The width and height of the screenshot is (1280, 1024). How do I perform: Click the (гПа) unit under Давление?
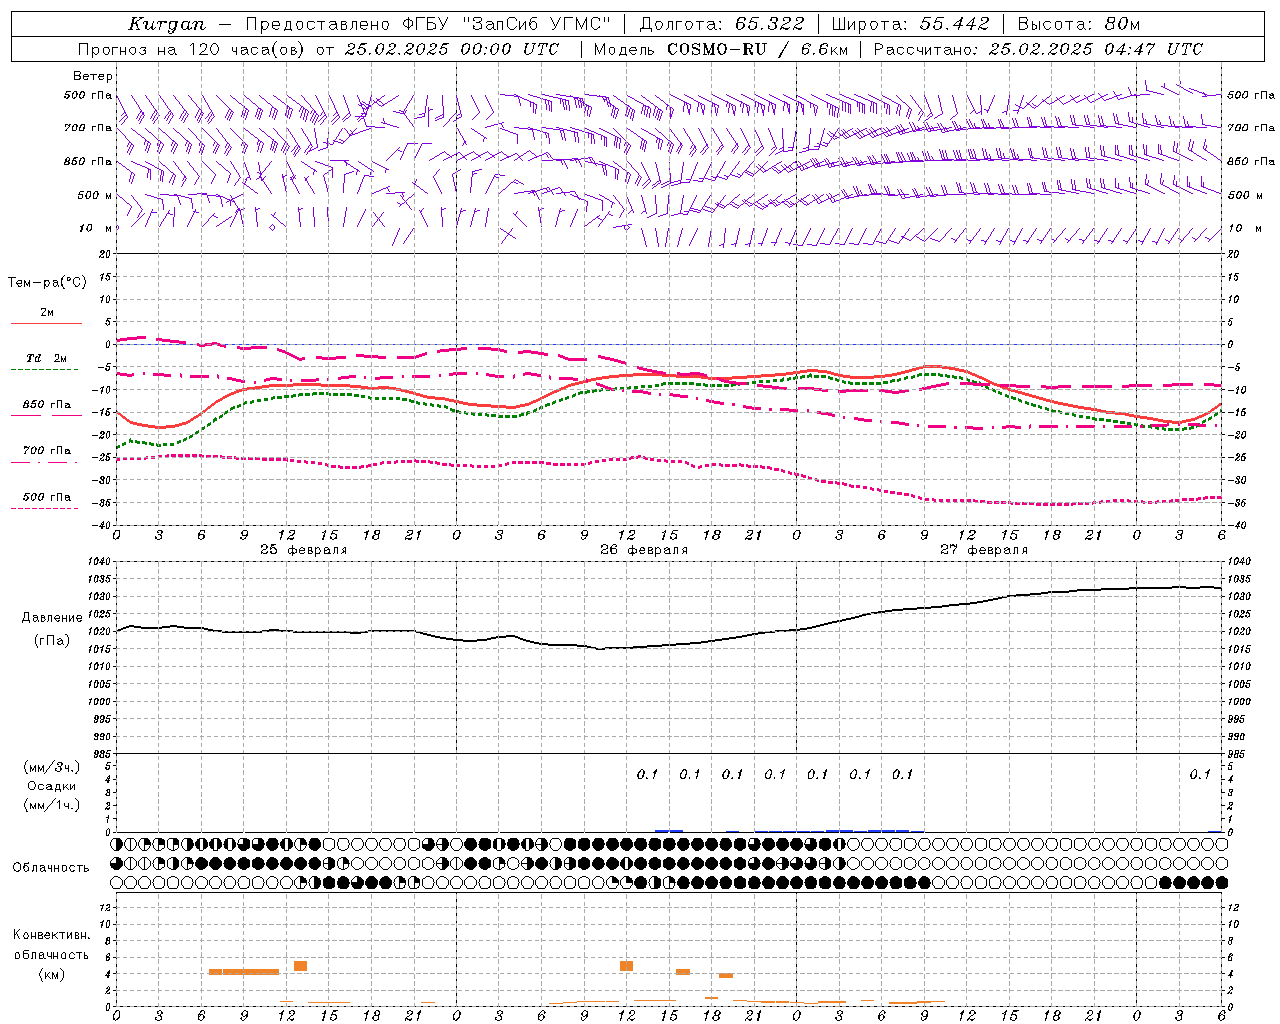click(52, 640)
